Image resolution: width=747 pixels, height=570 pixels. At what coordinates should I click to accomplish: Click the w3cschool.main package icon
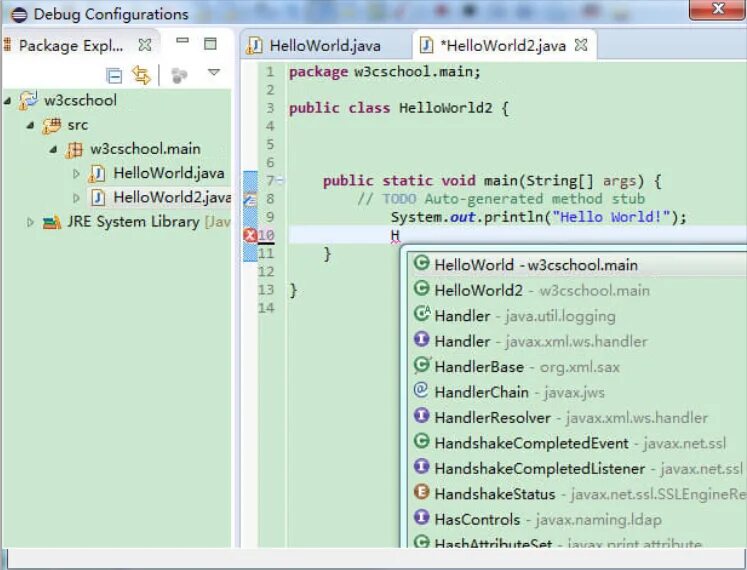pyautogui.click(x=74, y=150)
